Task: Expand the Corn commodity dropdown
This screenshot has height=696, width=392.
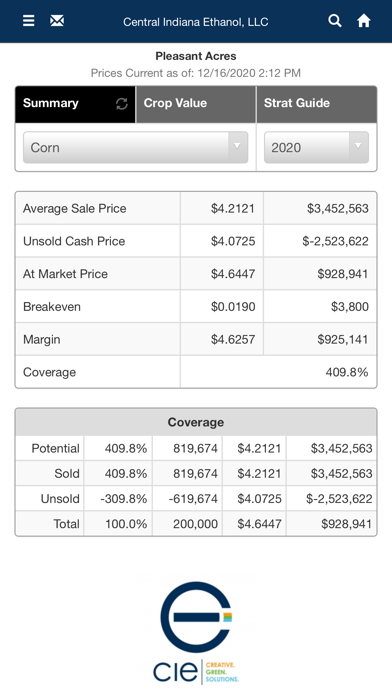Action: coord(135,147)
